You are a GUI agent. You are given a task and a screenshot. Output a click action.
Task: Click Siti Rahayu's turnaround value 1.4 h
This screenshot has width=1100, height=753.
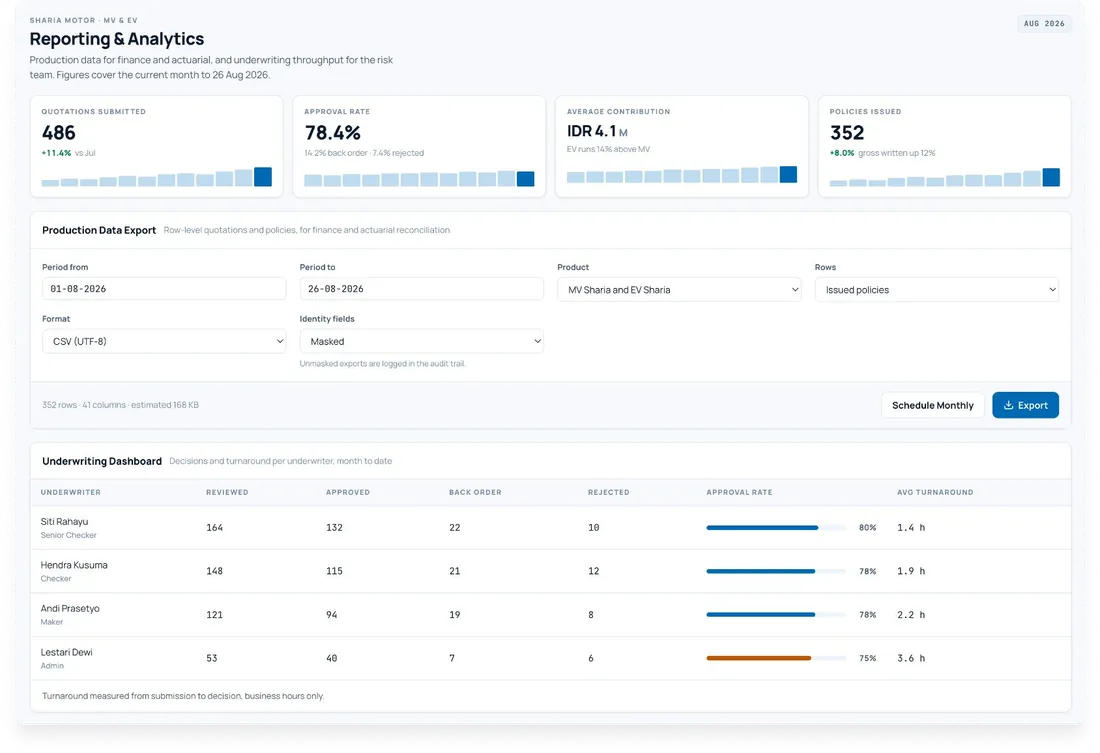911,528
